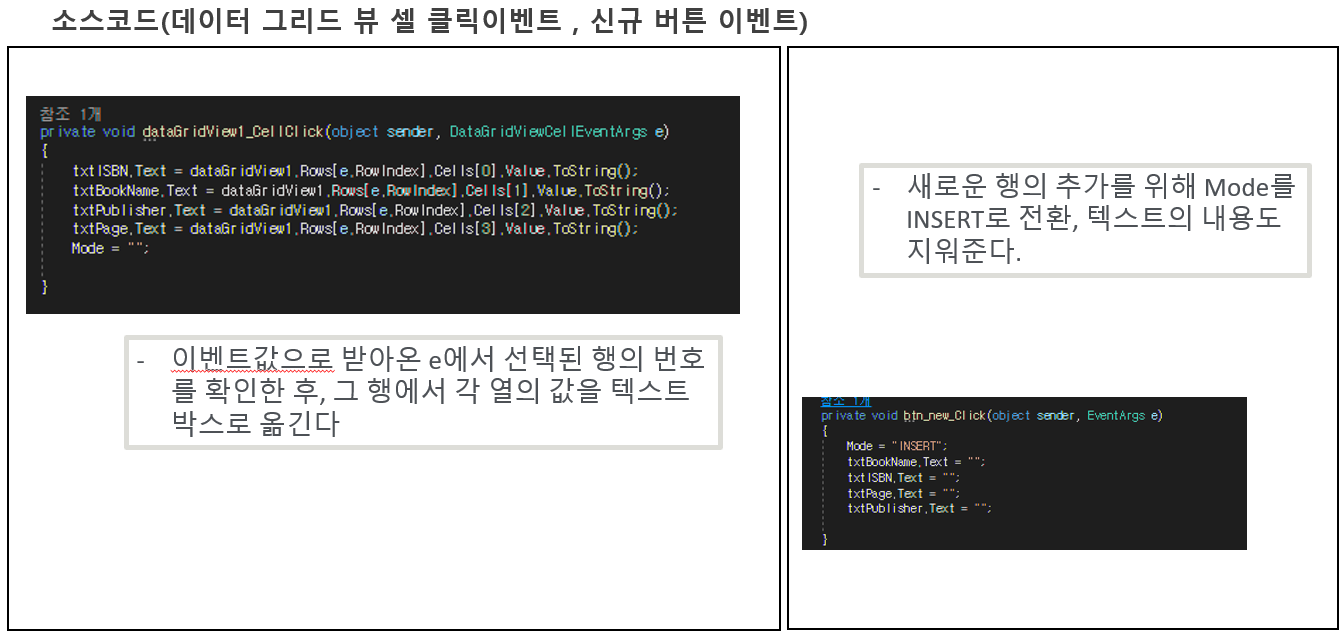This screenshot has height=635, width=1341.
Task: Click the note beginning with 이벤트값으로 받아온
Action: pyautogui.click(x=423, y=391)
